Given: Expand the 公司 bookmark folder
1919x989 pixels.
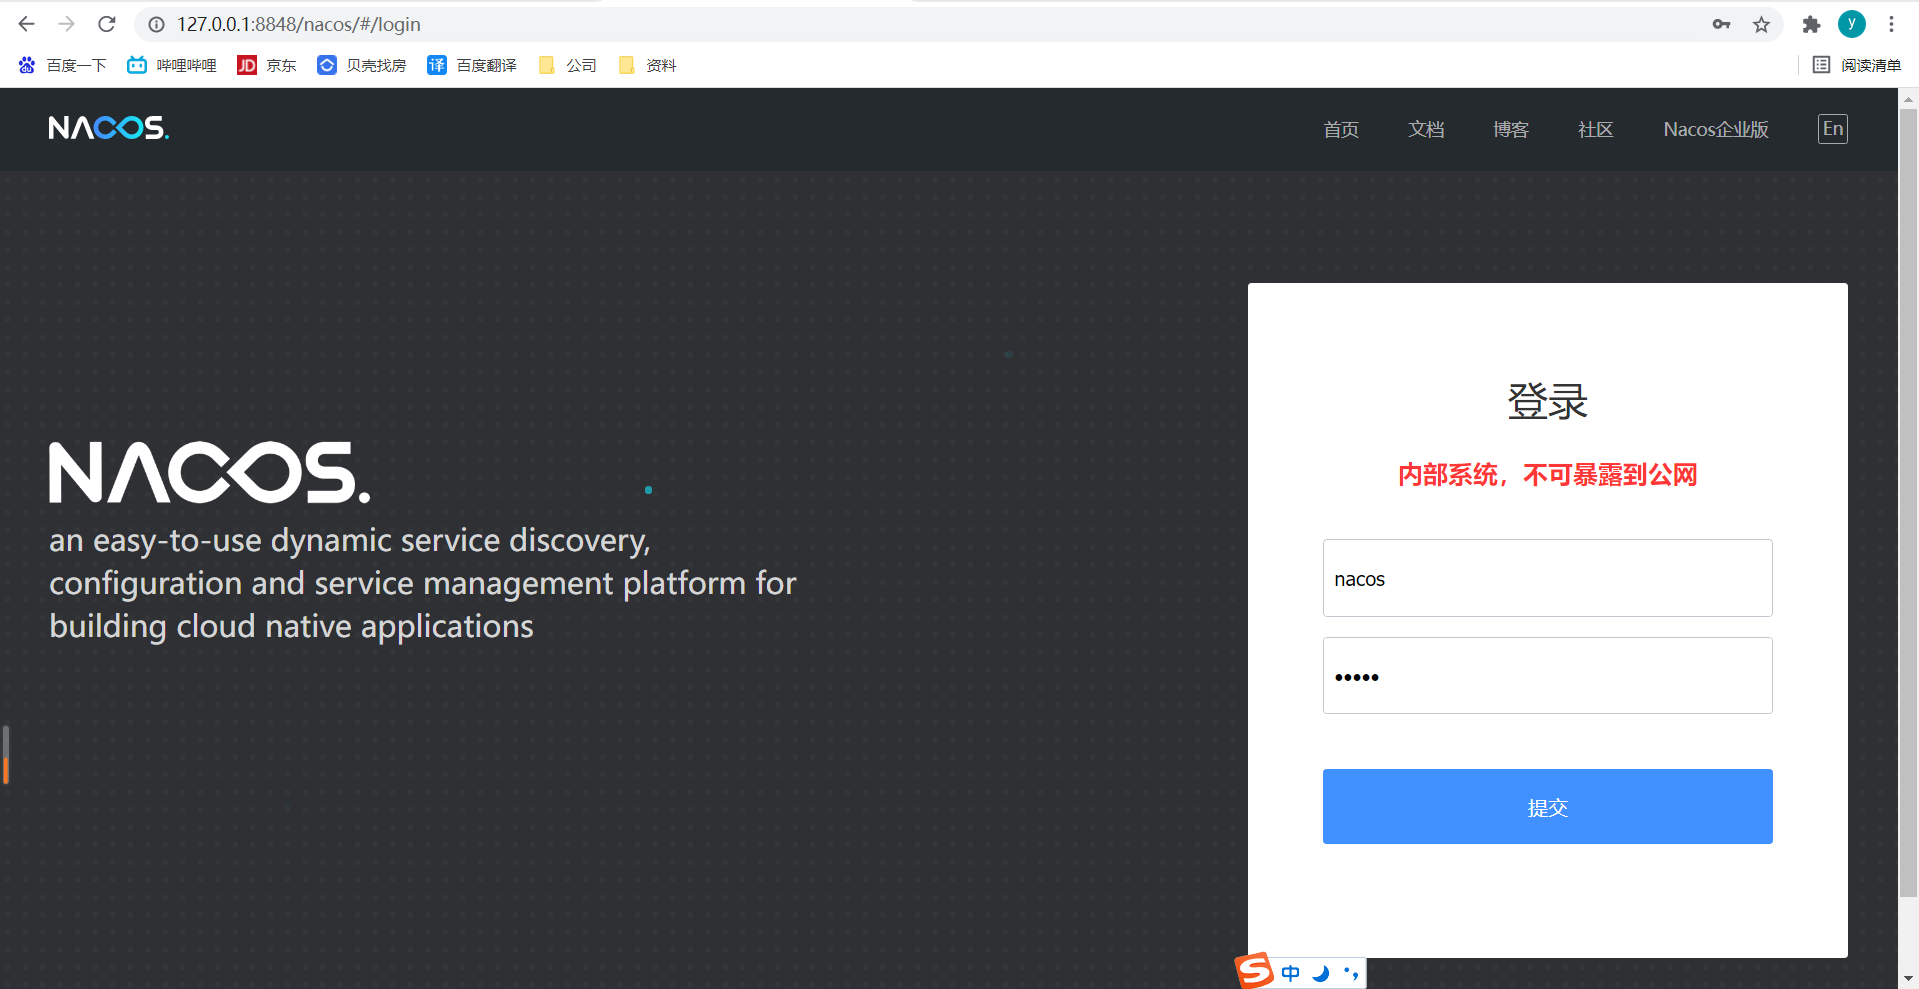Looking at the screenshot, I should click(567, 65).
